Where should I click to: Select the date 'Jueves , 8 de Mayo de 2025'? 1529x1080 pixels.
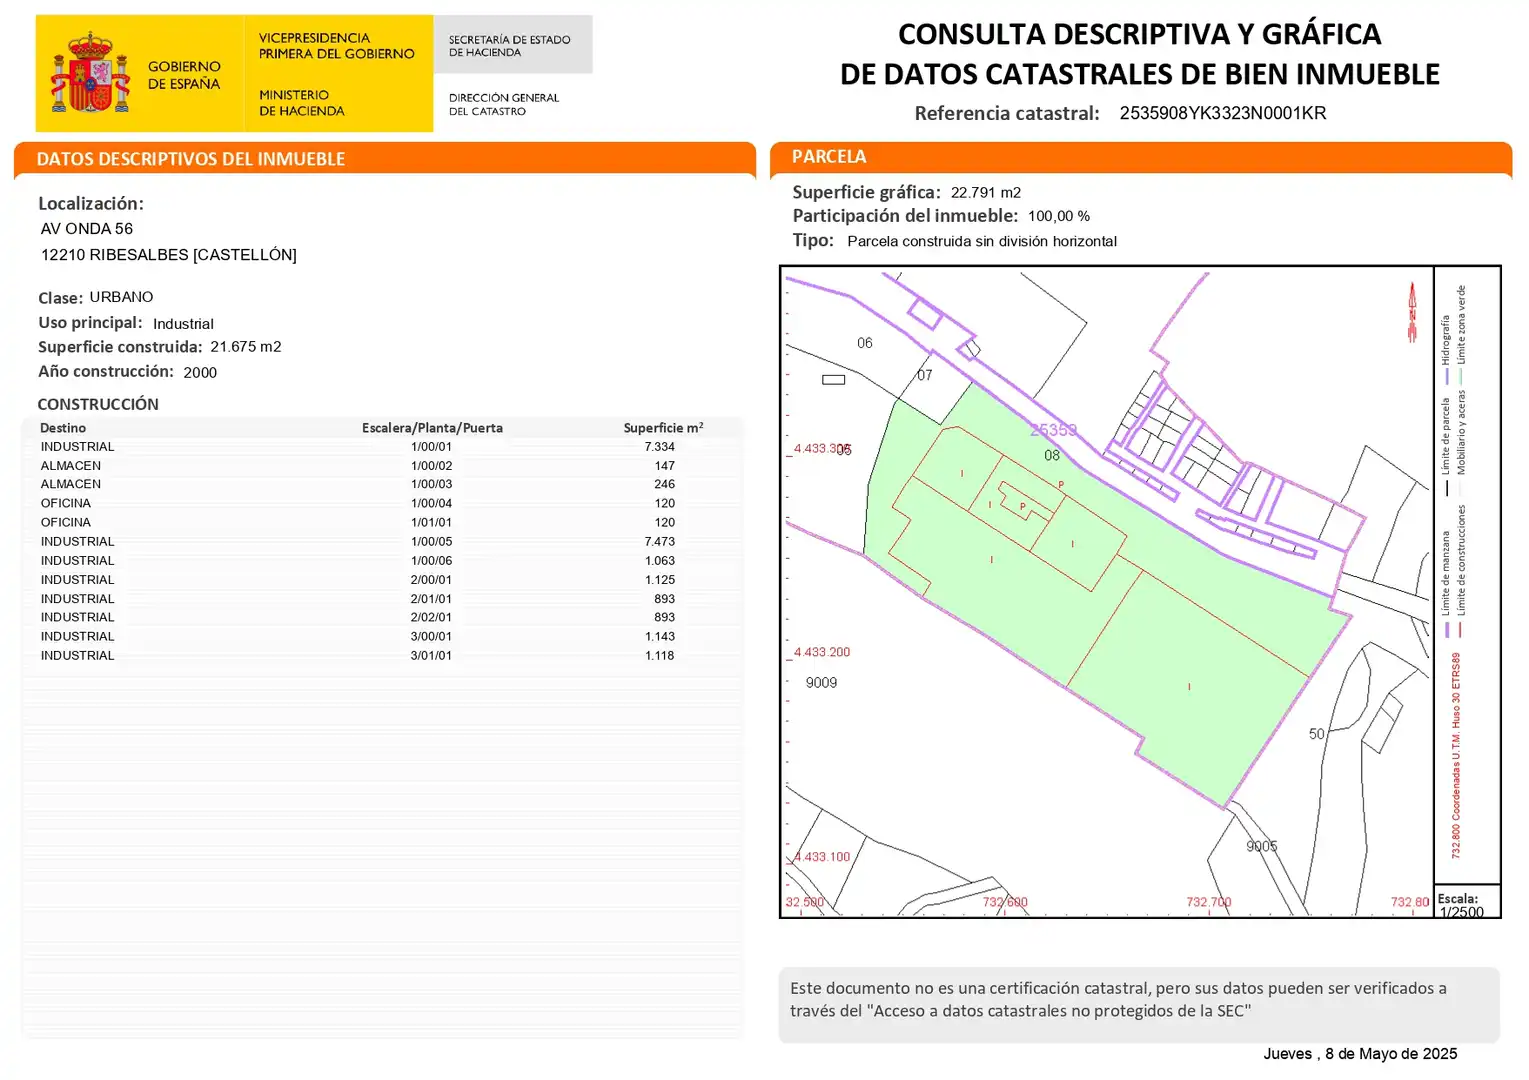click(1360, 1054)
